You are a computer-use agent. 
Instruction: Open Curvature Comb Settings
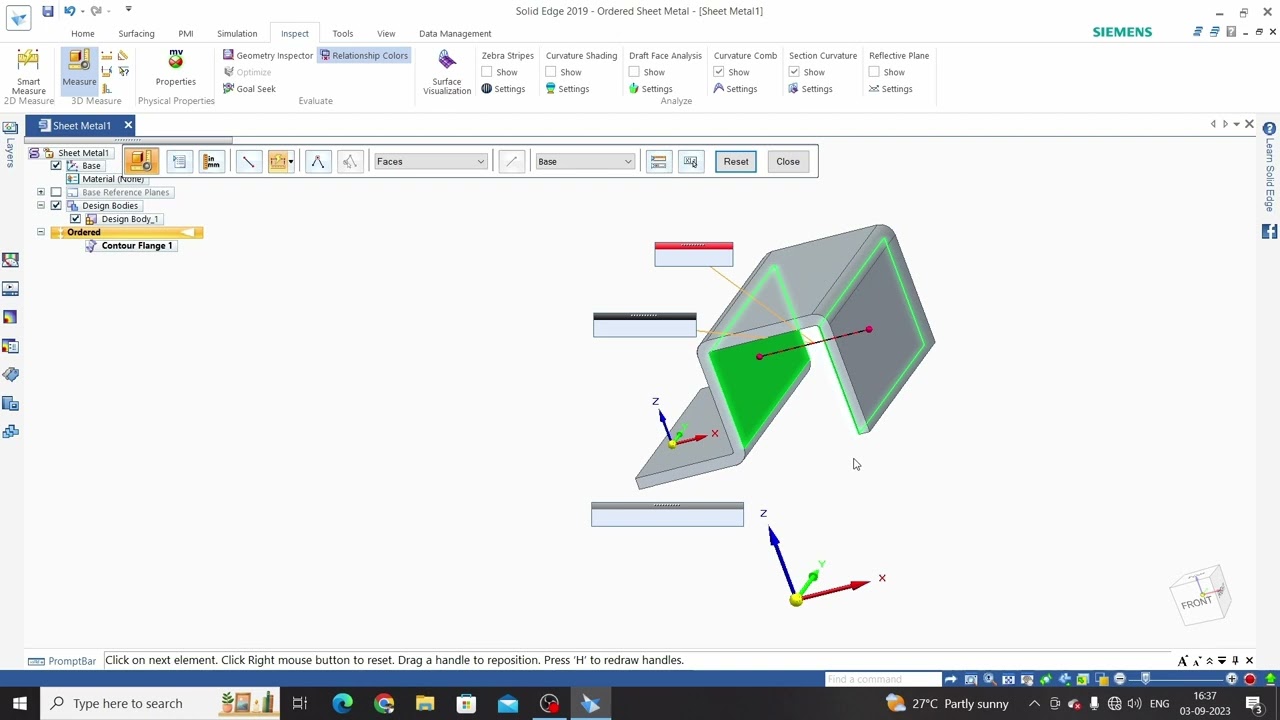coord(734,89)
